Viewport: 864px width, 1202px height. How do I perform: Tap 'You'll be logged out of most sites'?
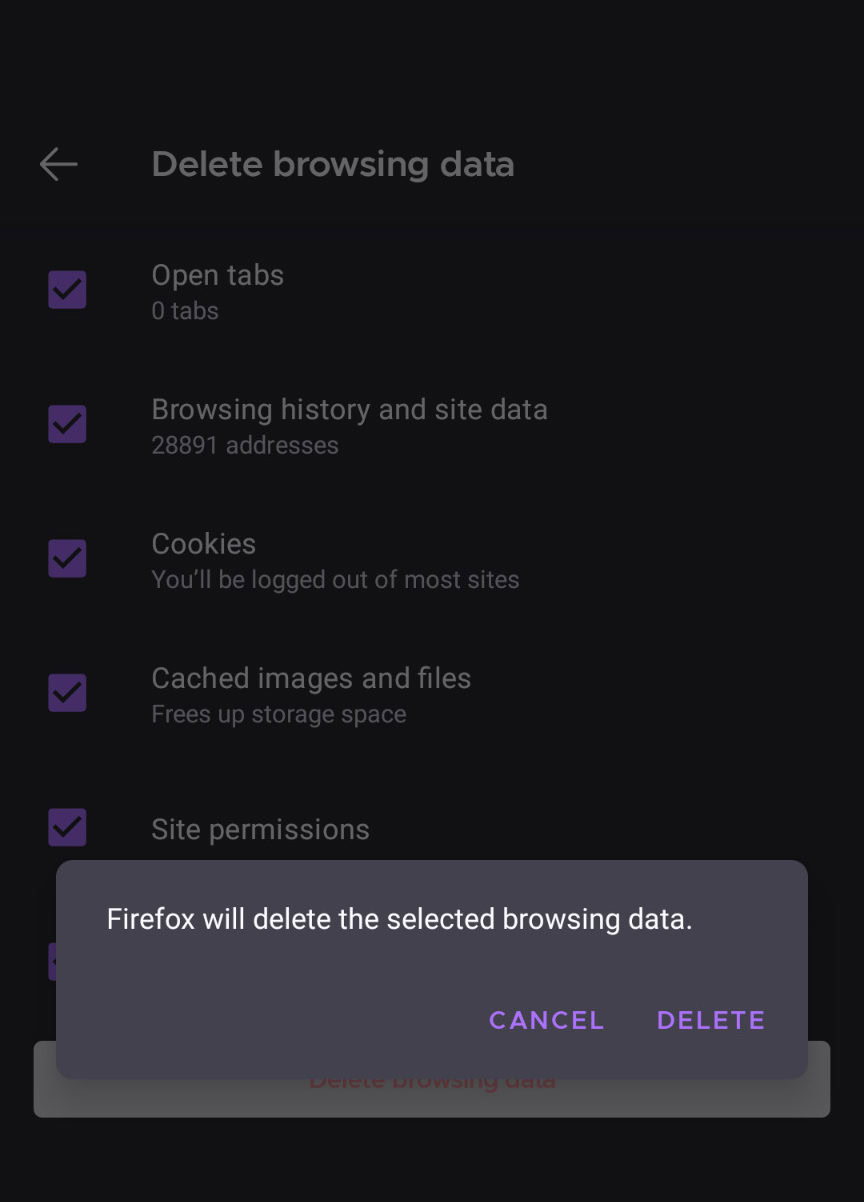(335, 579)
